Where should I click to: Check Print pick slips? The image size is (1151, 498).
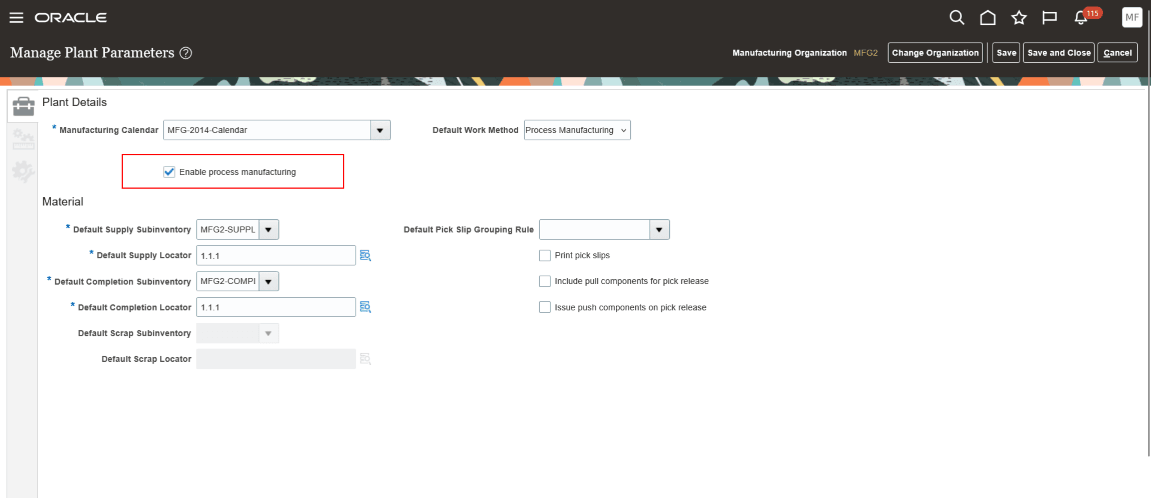pos(545,256)
